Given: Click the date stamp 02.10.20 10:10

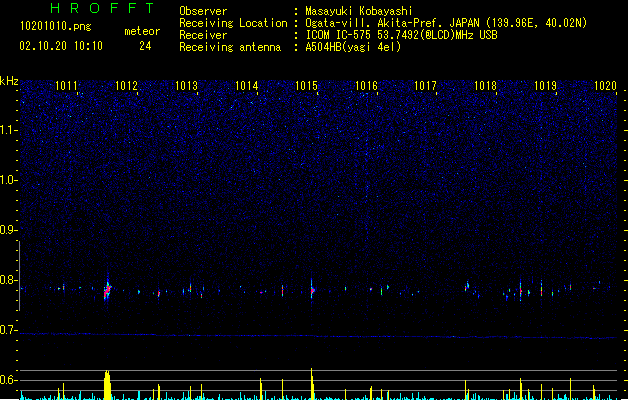Looking at the screenshot, I should [61, 46].
